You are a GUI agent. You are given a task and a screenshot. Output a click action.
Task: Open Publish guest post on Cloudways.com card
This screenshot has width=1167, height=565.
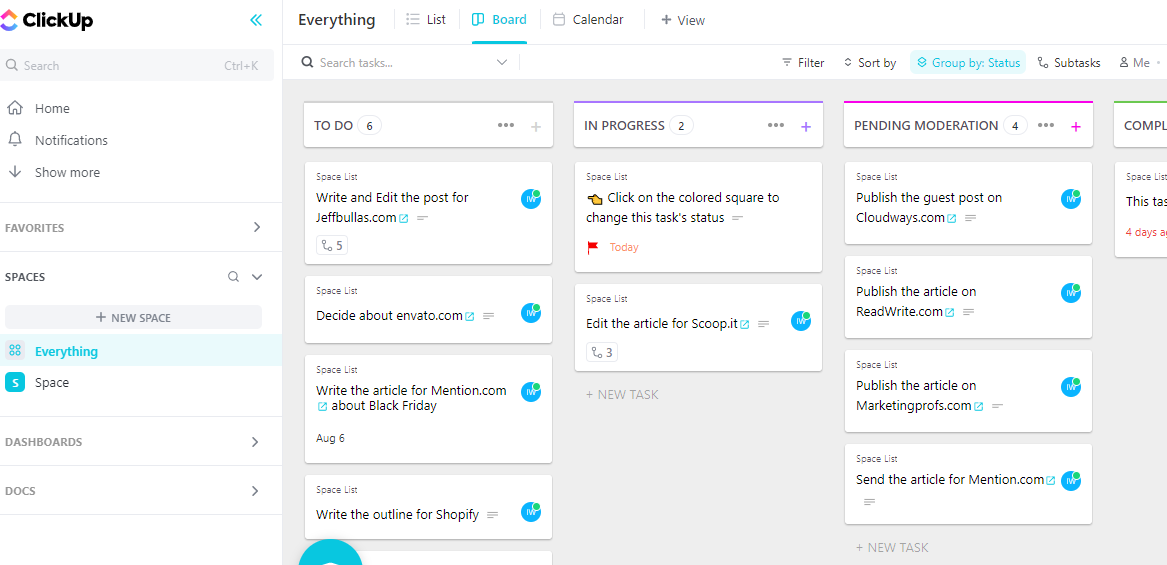968,202
